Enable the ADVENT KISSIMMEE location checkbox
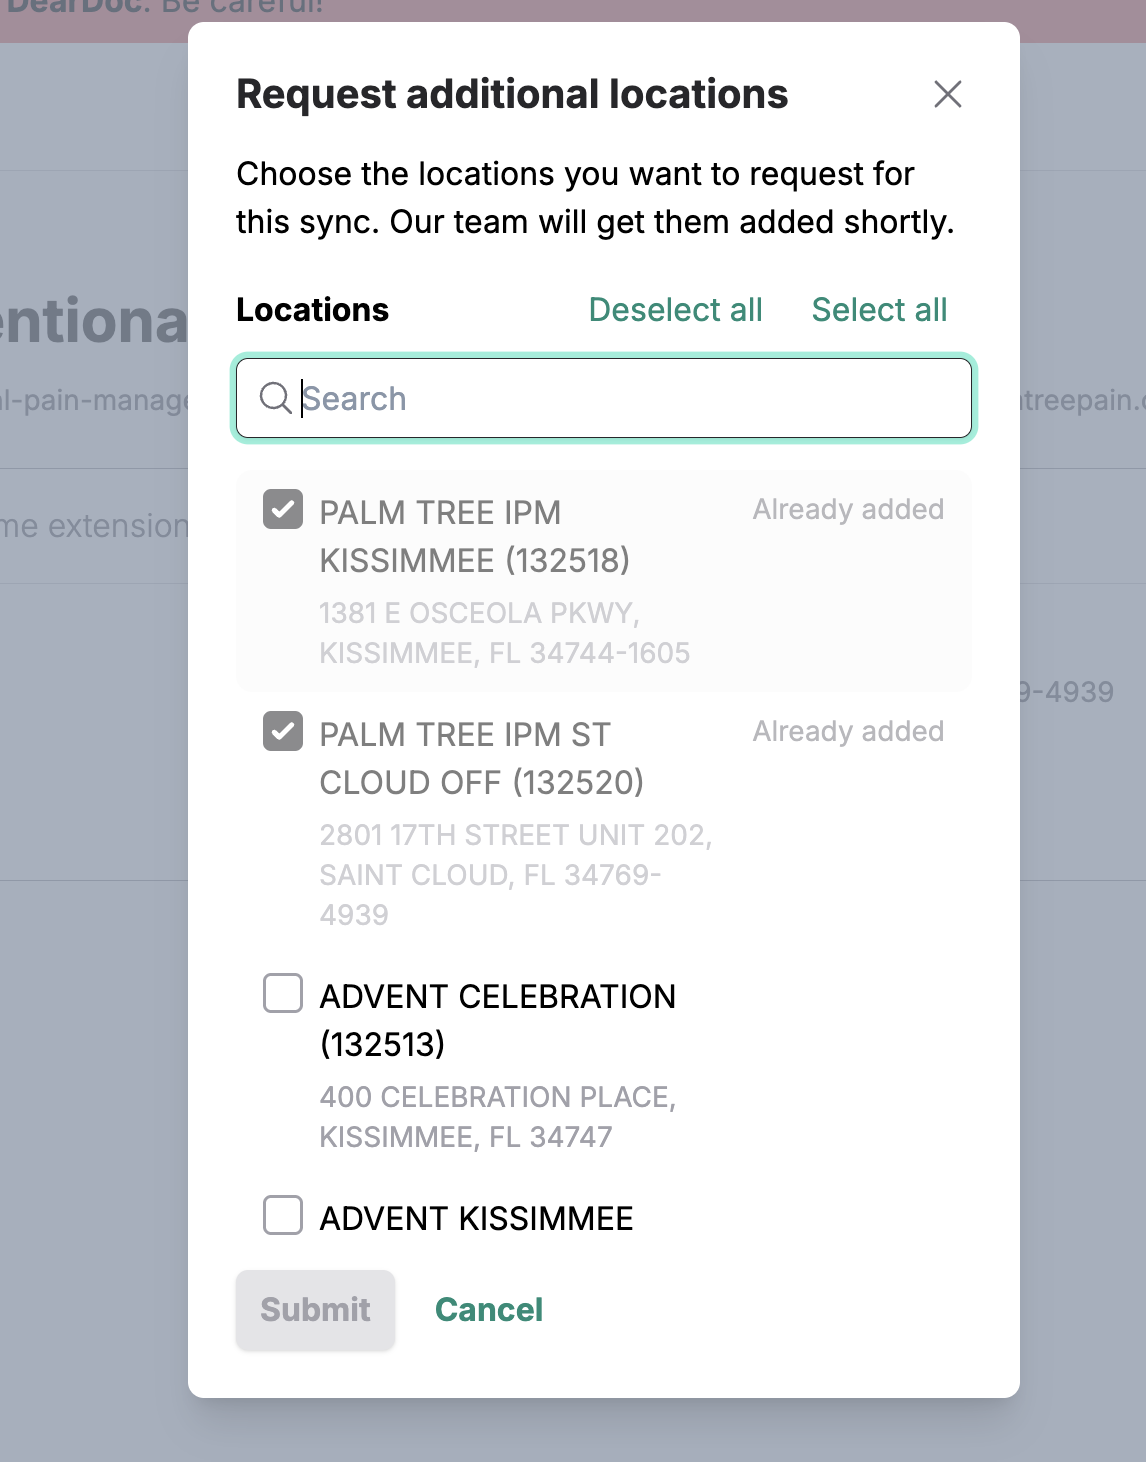Image resolution: width=1146 pixels, height=1462 pixels. 283,1216
